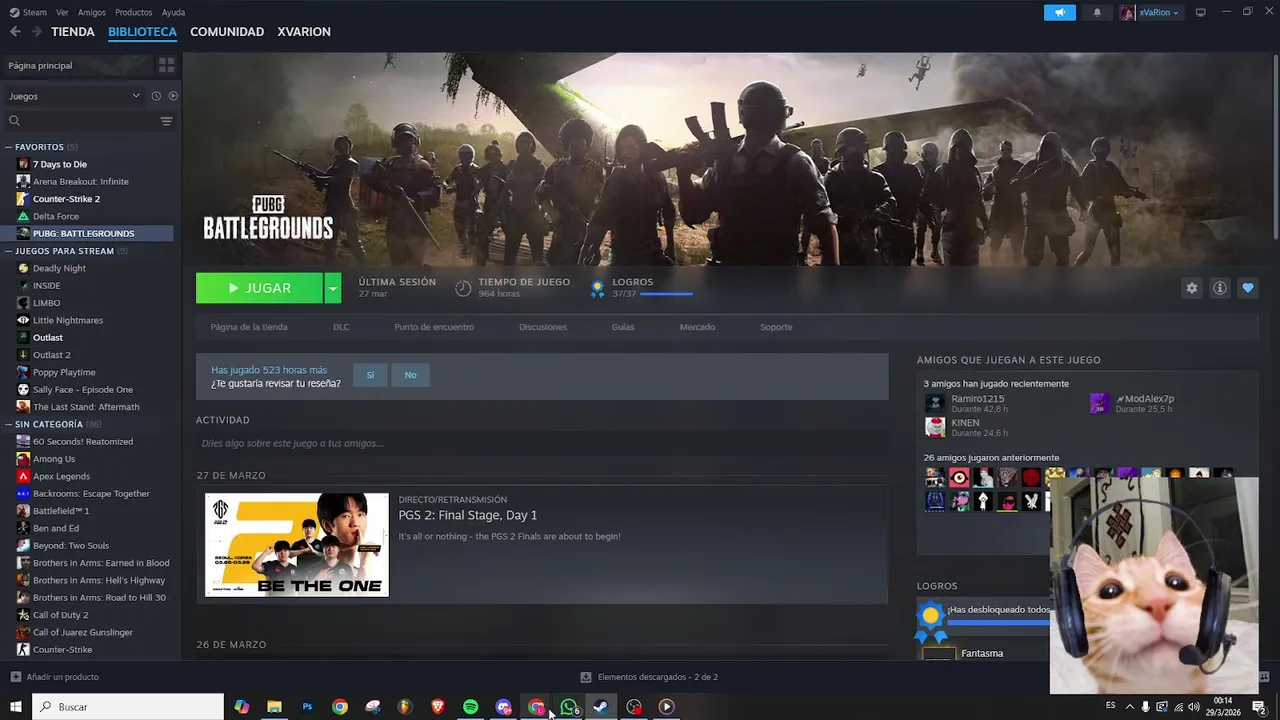Screen dimensions: 1280x720
Task: Click the activity comment input field
Action: pyautogui.click(x=542, y=443)
